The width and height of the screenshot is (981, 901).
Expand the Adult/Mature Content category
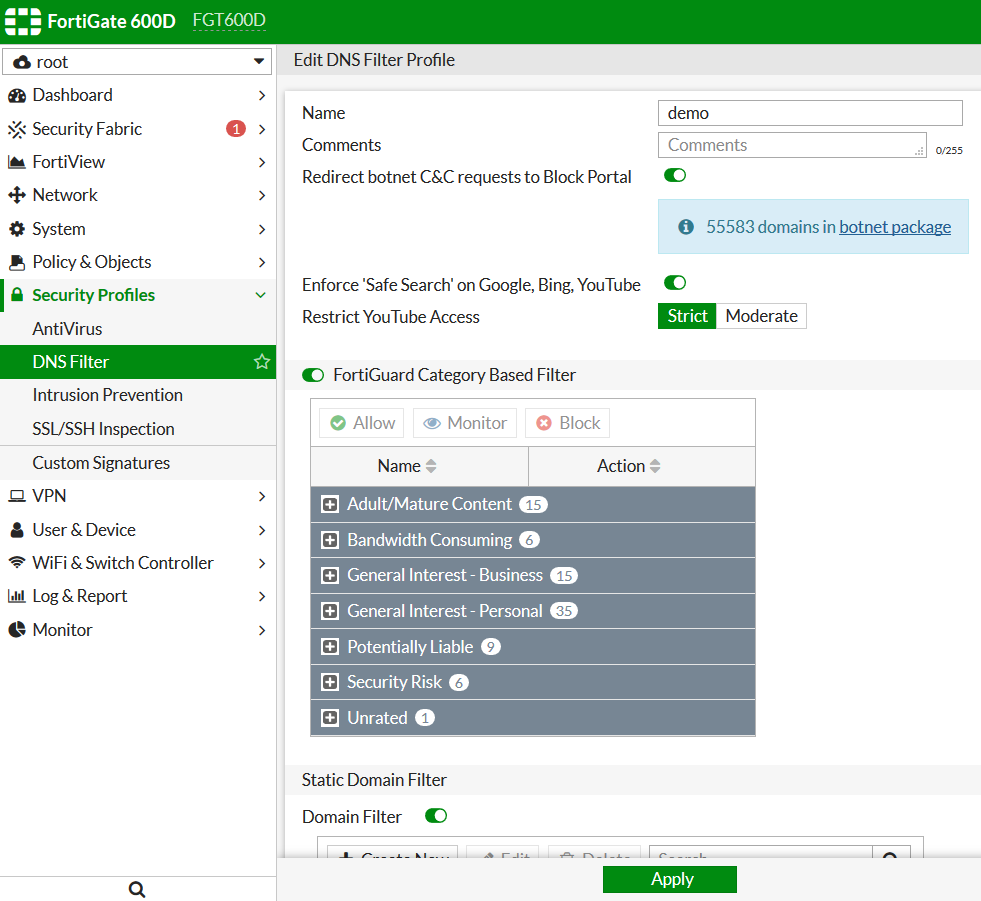click(x=330, y=505)
